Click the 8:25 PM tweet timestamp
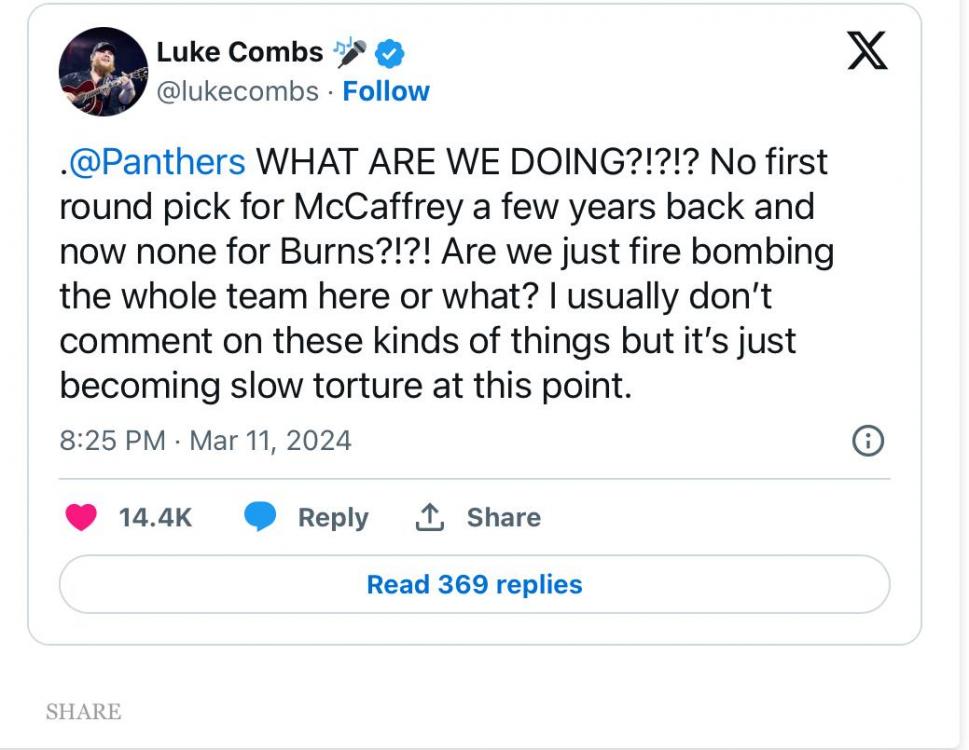 pos(112,441)
